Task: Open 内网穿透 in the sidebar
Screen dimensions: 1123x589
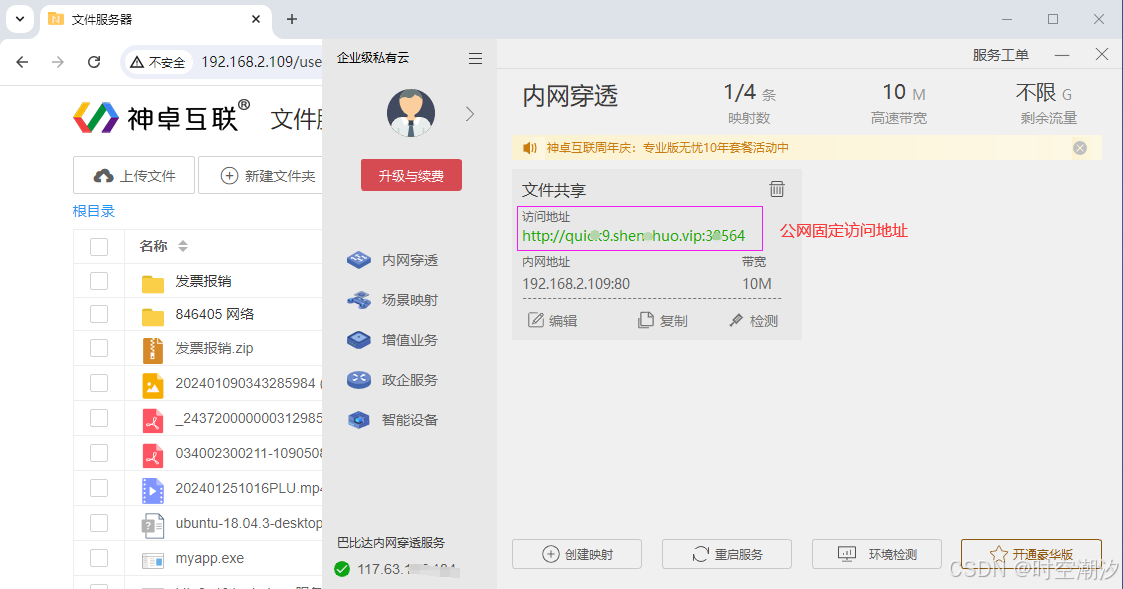Action: [x=410, y=260]
